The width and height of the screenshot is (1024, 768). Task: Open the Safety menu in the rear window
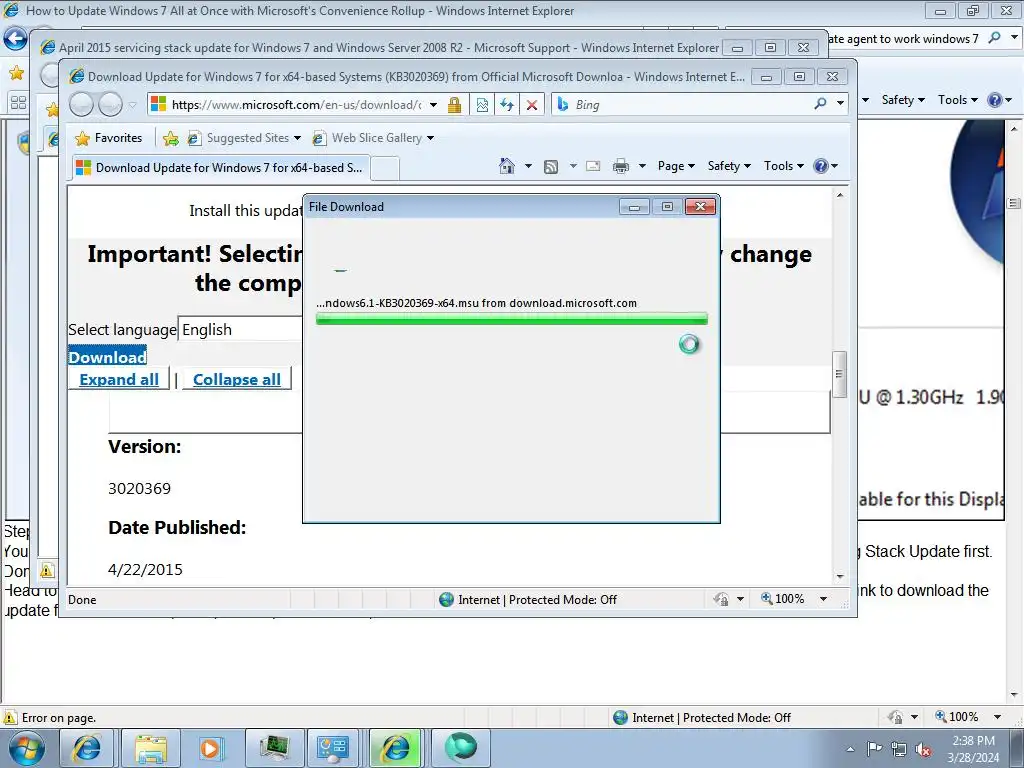pos(903,100)
